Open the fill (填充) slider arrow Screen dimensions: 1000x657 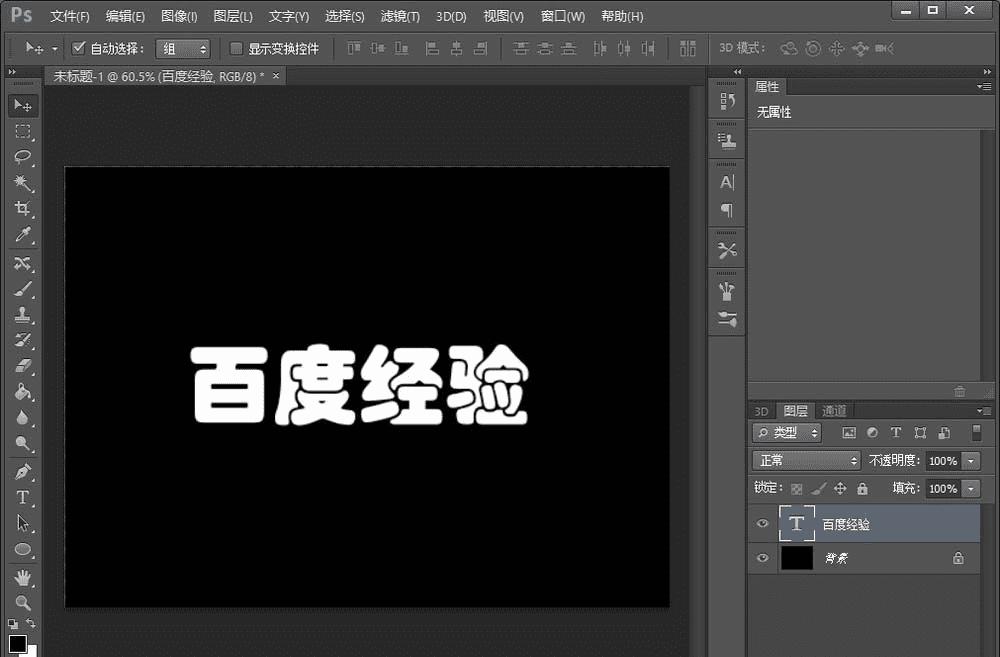pyautogui.click(x=971, y=489)
